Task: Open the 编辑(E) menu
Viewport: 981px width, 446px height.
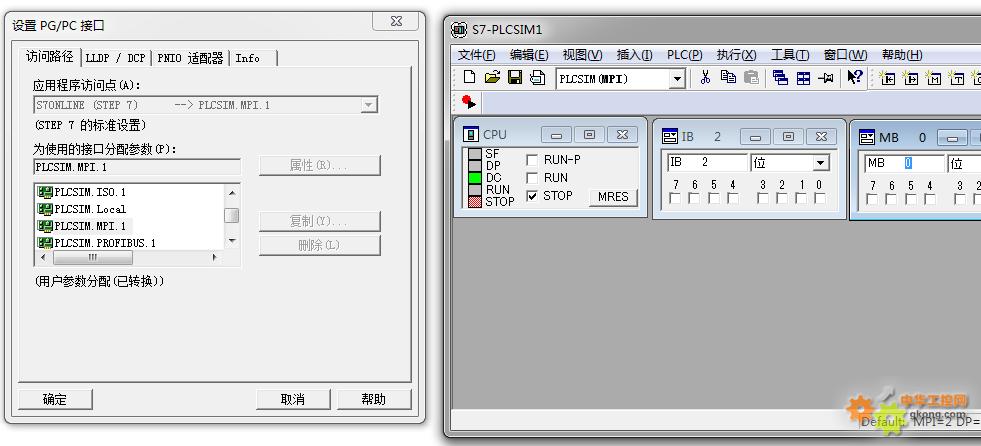Action: click(529, 55)
